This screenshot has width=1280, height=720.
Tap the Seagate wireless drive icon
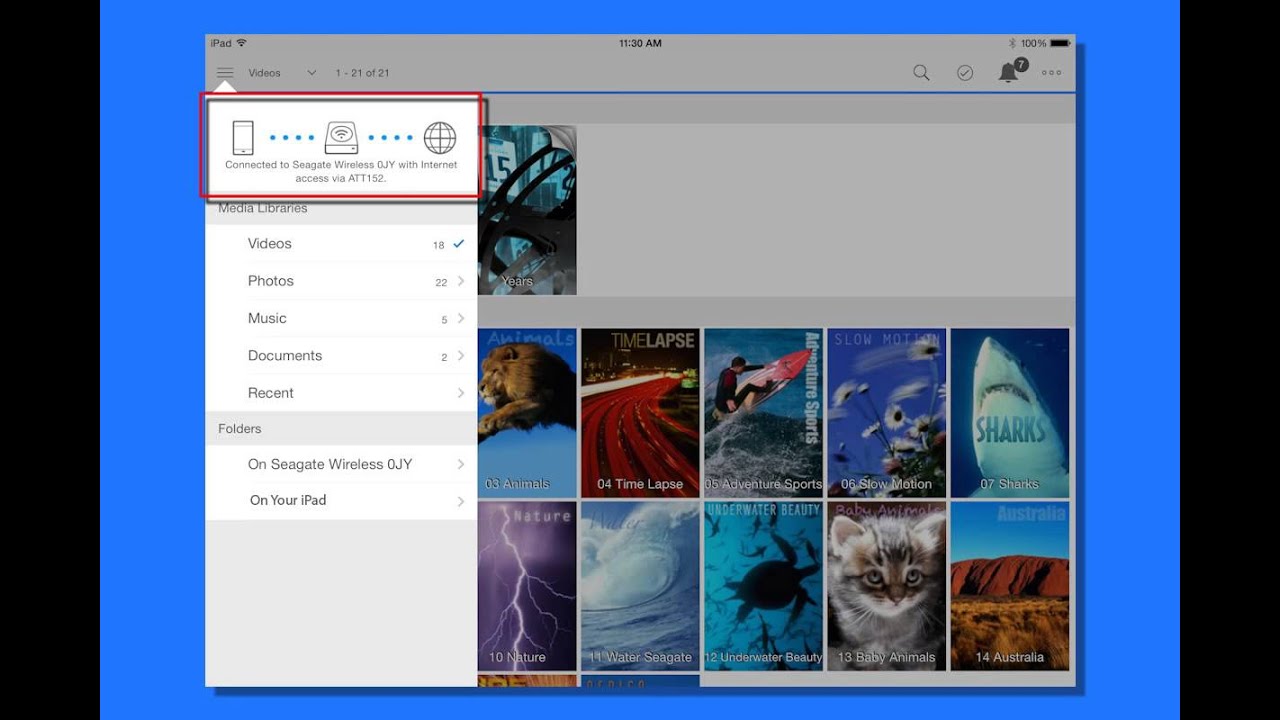pyautogui.click(x=341, y=137)
